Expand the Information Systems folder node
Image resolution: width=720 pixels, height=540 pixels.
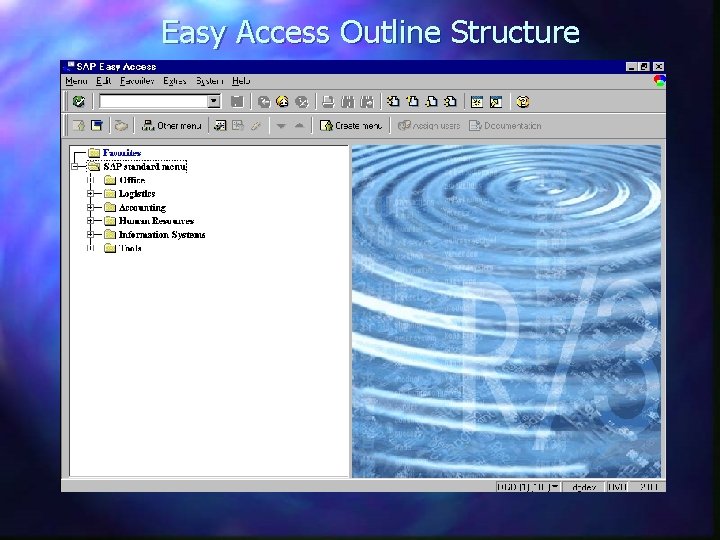point(90,235)
